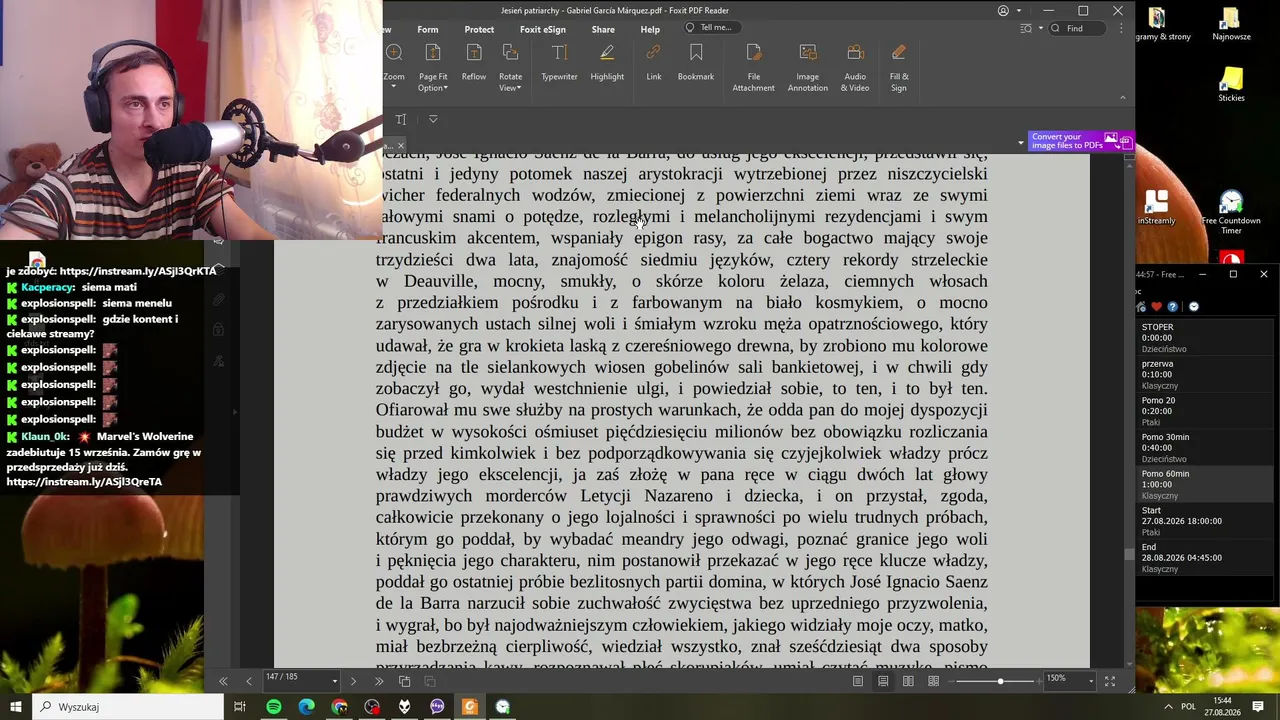Select continuous page view mode

883,681
